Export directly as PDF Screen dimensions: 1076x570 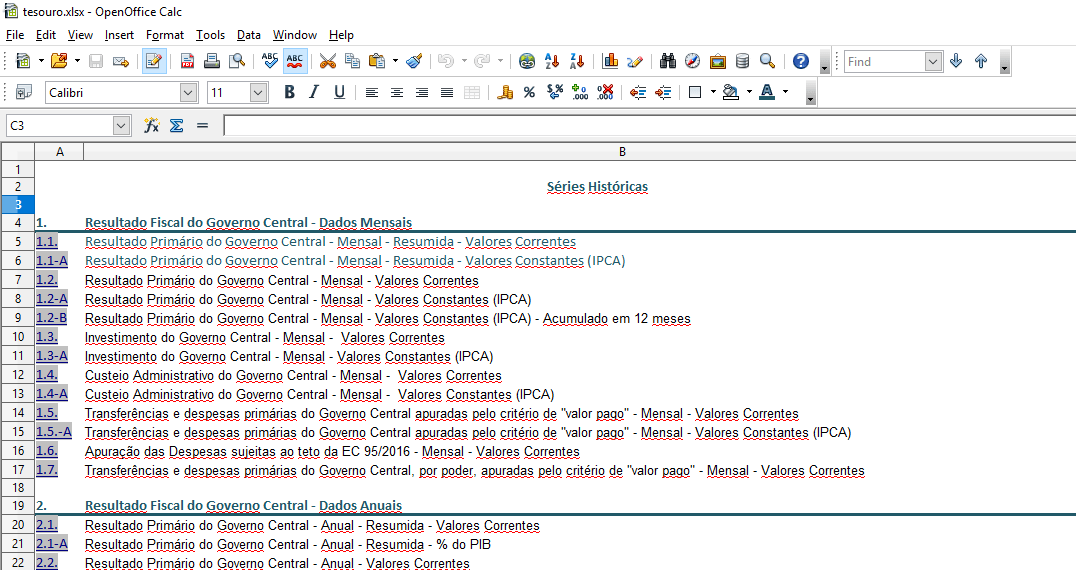(187, 61)
